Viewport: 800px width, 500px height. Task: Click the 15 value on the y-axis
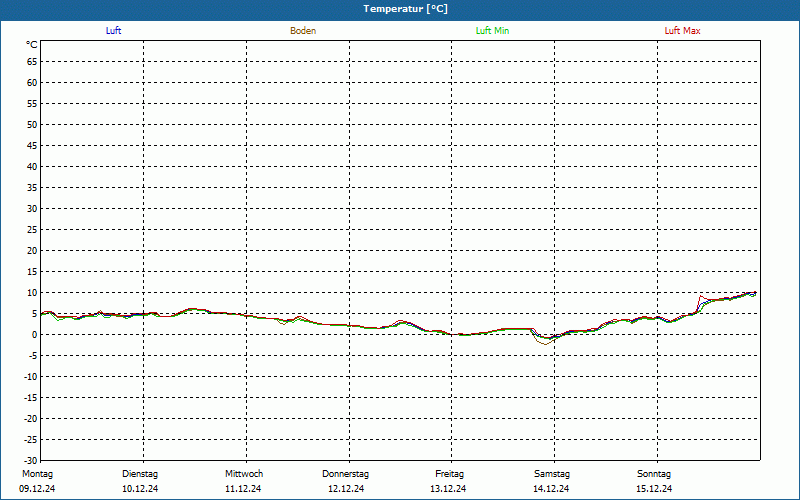click(32, 271)
